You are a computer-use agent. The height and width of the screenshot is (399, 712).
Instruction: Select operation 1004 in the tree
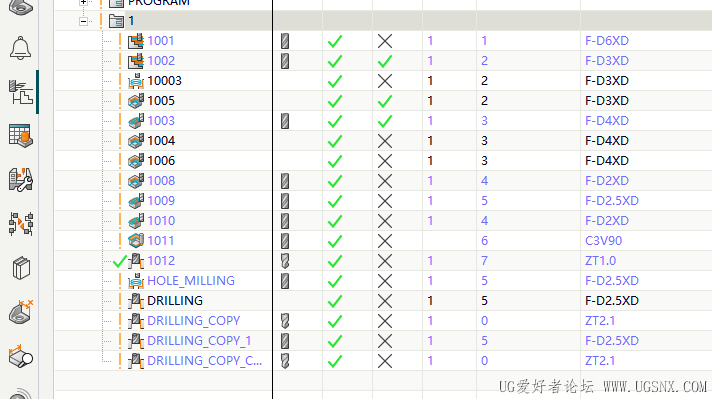point(161,141)
